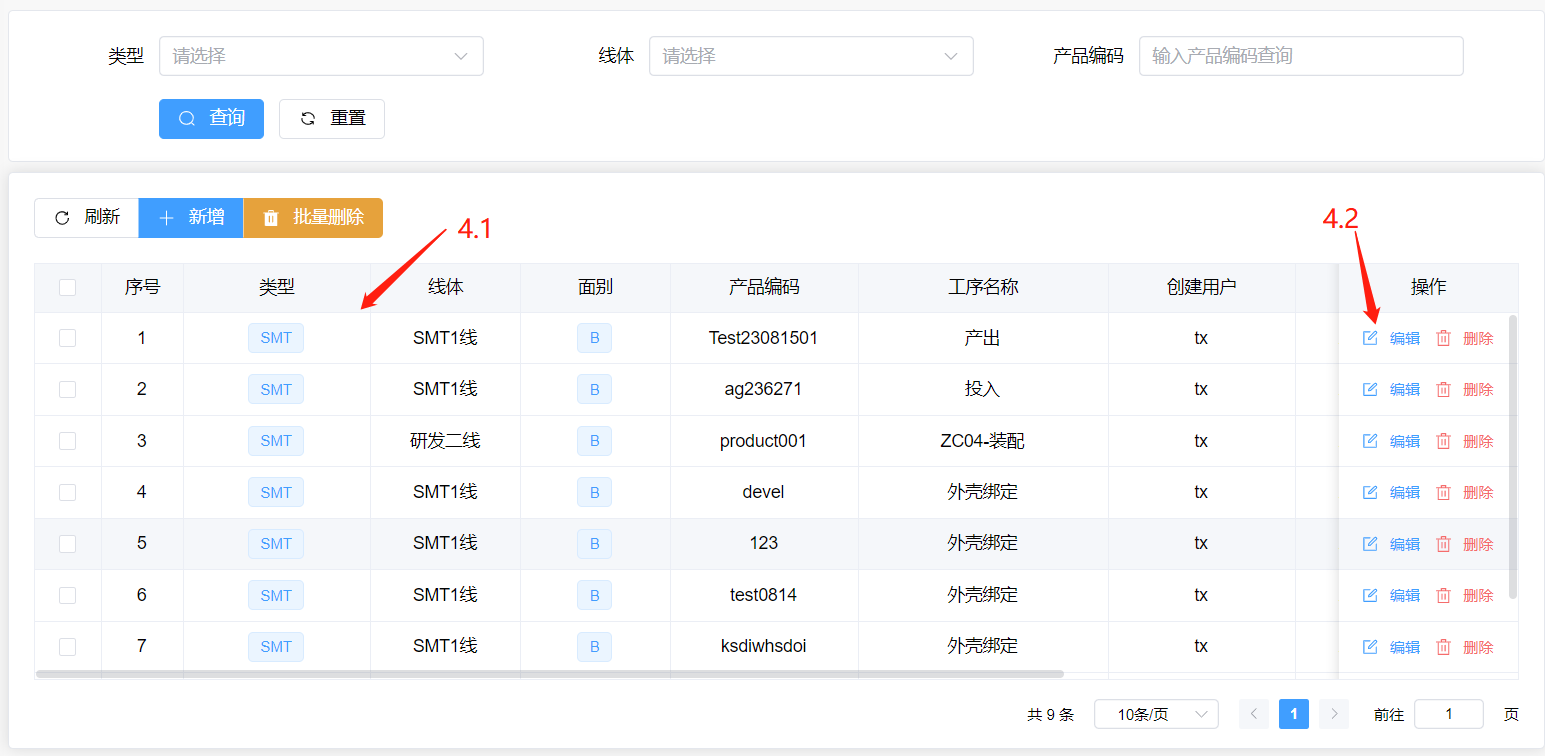Image resolution: width=1545 pixels, height=756 pixels.
Task: Click the trash icon for ksdiwhsdoi row
Action: (1443, 647)
